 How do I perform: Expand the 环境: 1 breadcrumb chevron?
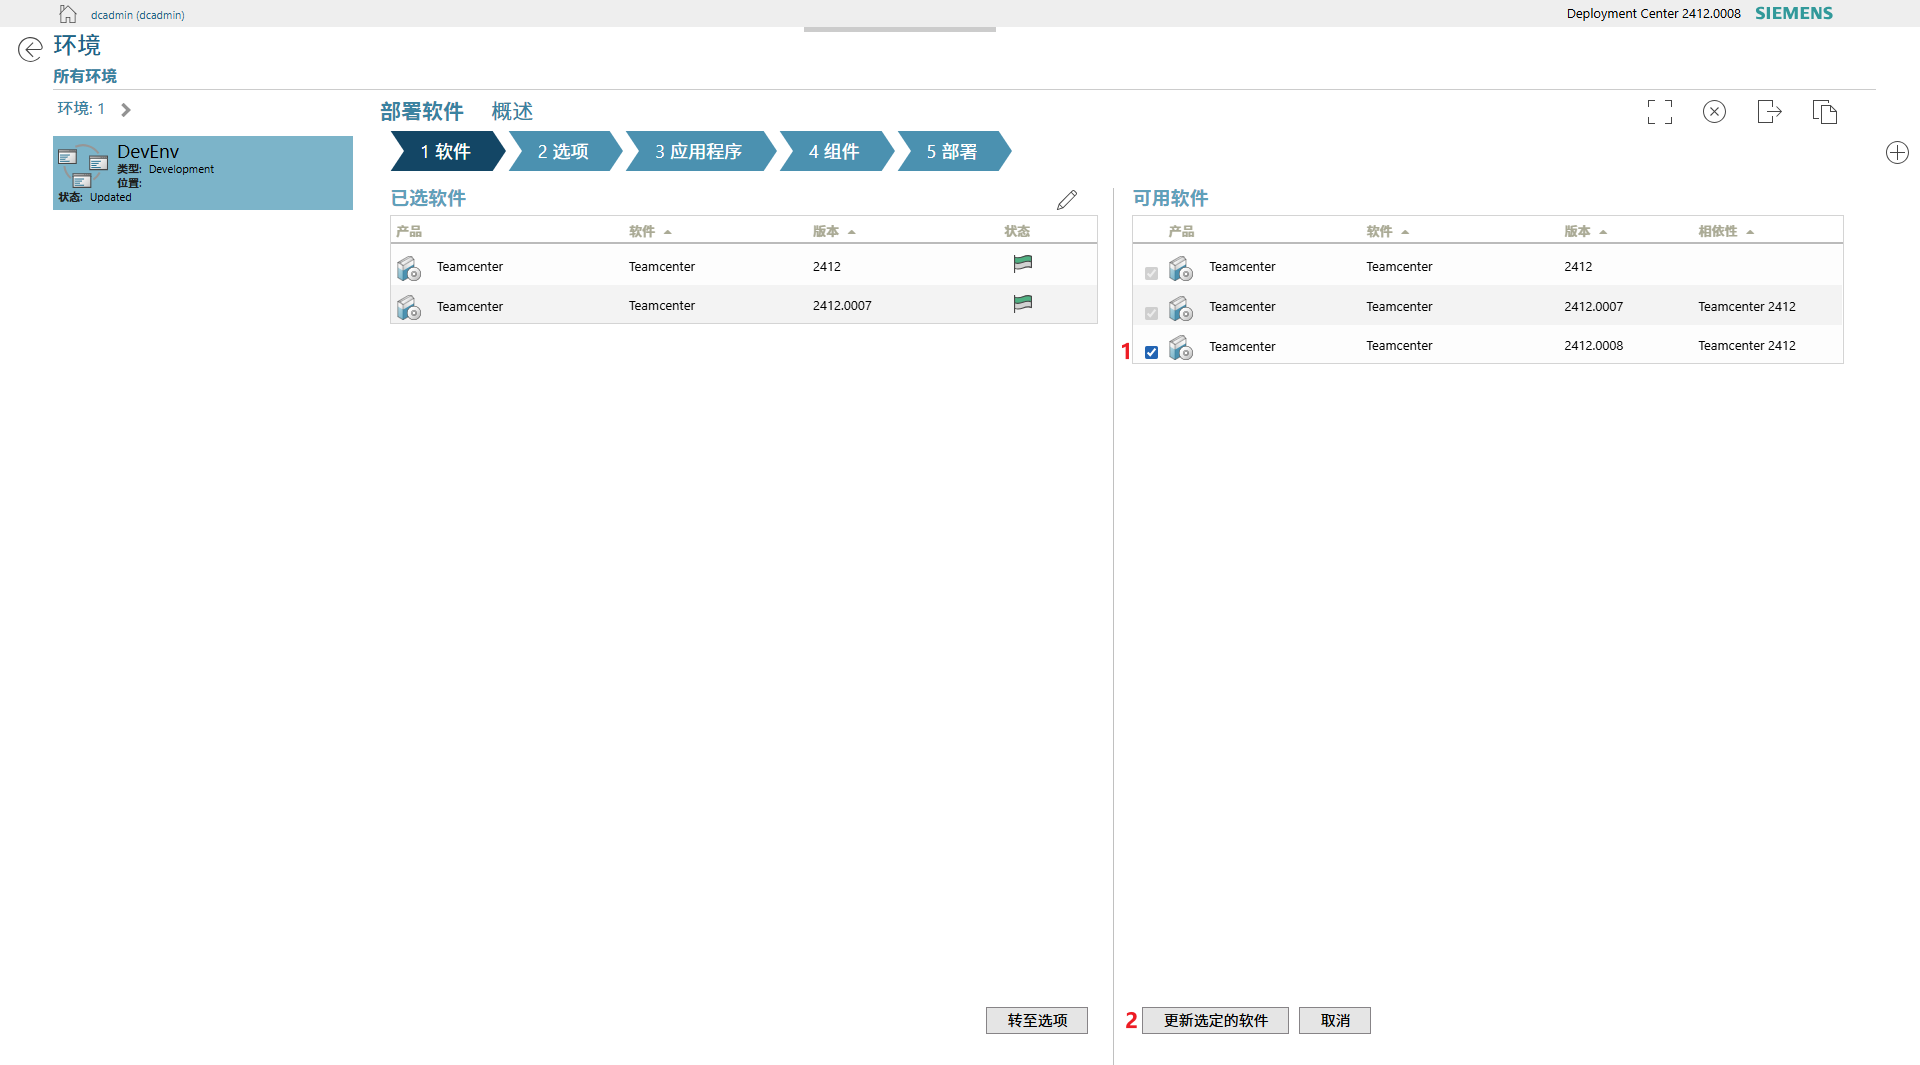[x=125, y=109]
